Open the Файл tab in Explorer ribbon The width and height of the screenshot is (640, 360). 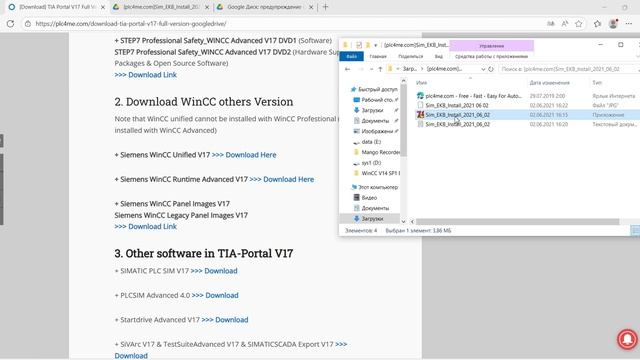pos(351,56)
